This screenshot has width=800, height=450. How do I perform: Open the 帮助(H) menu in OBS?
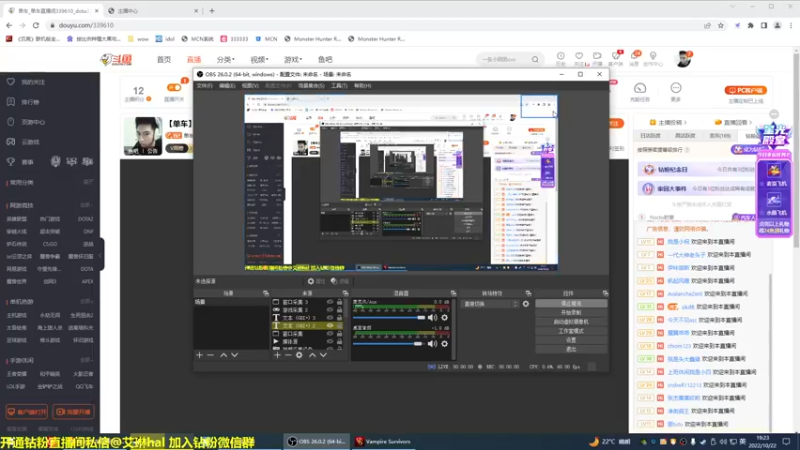pyautogui.click(x=362, y=86)
